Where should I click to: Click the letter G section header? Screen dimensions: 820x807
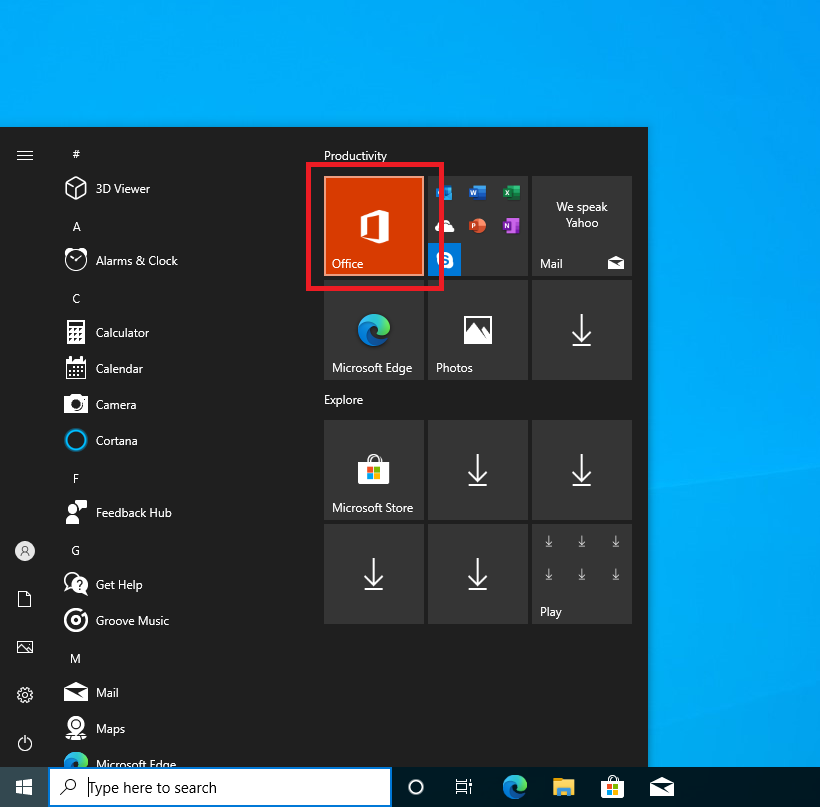click(76, 551)
